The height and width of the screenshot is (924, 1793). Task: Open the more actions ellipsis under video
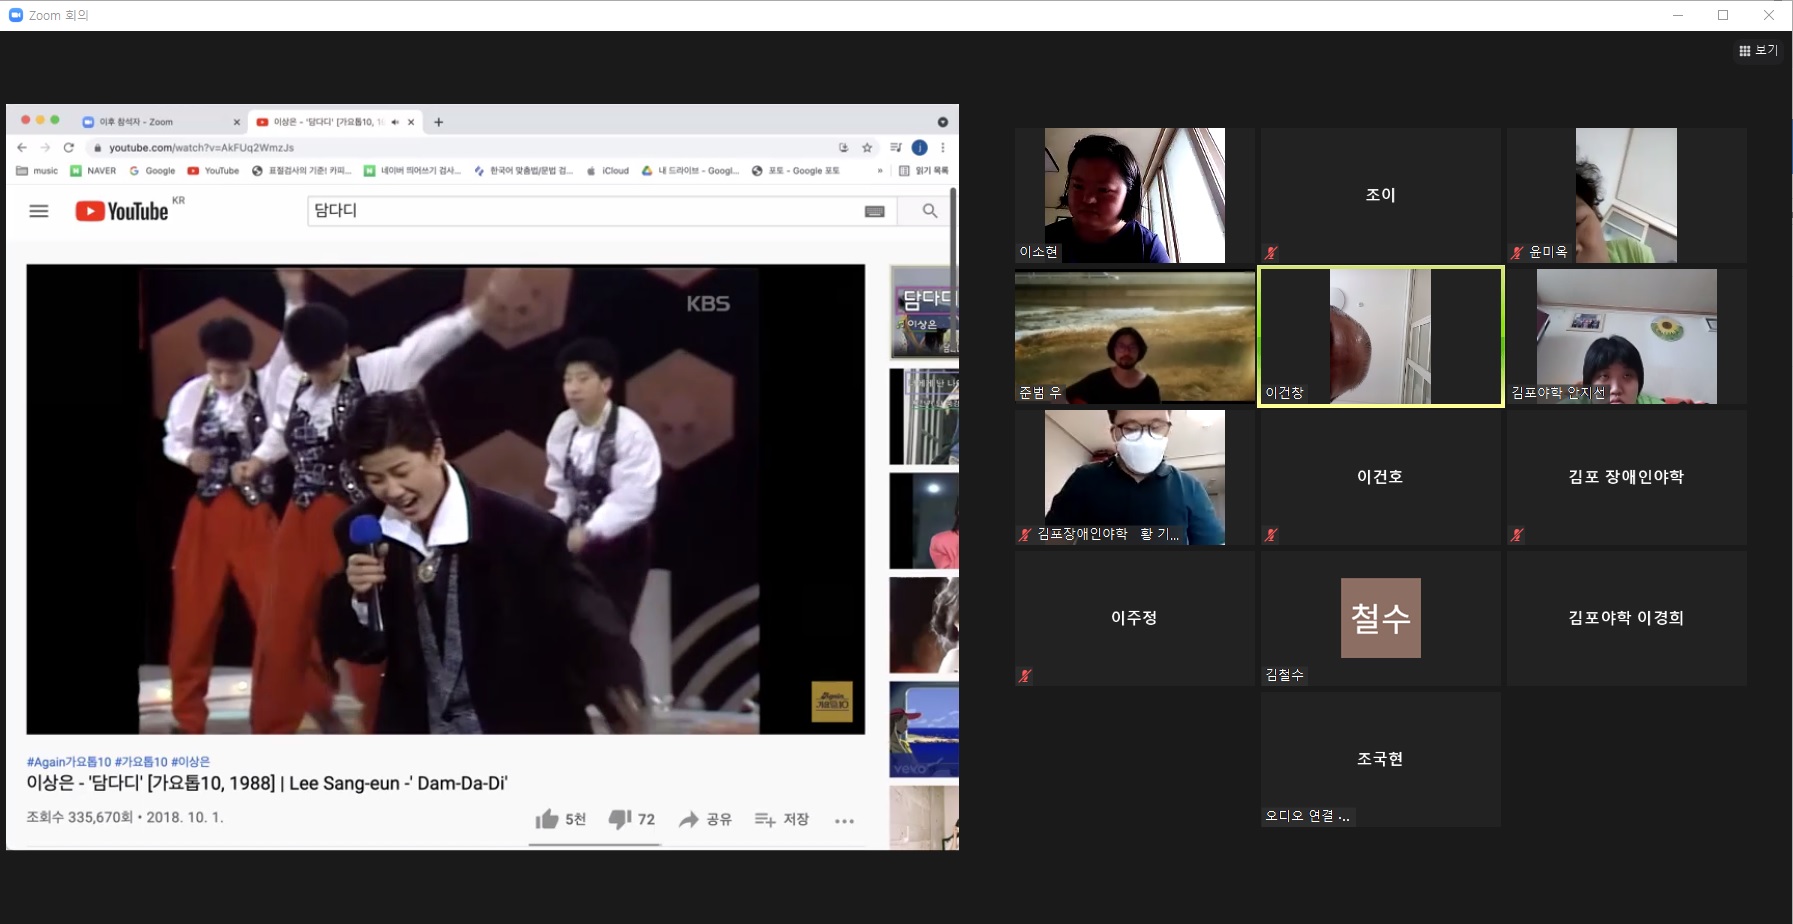coord(845,821)
